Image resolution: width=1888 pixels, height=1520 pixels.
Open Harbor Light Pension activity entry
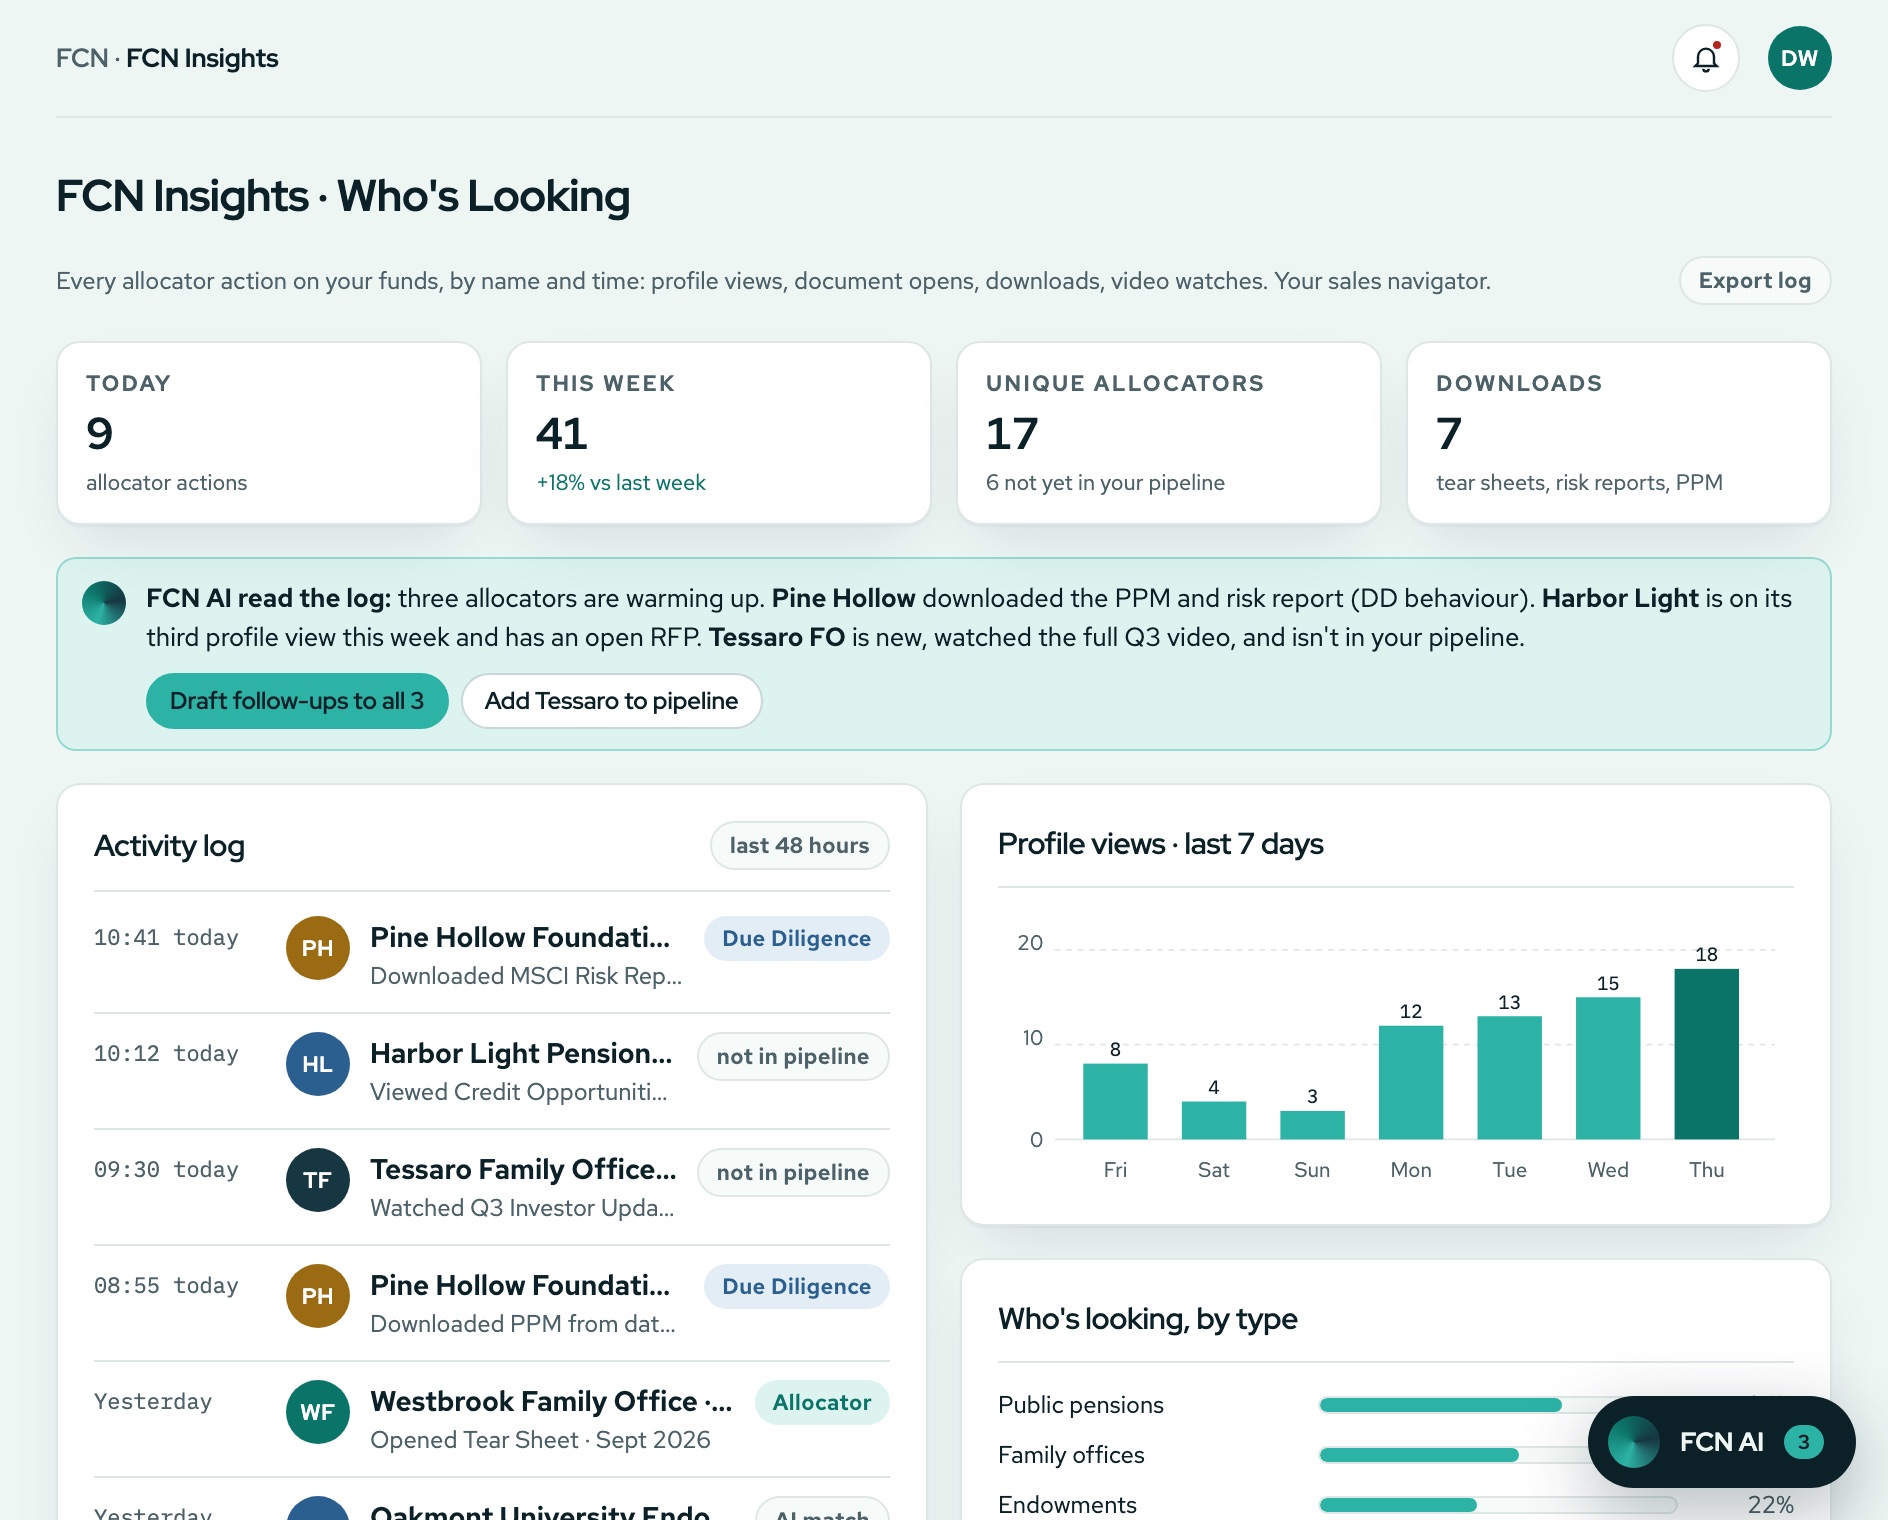(492, 1069)
